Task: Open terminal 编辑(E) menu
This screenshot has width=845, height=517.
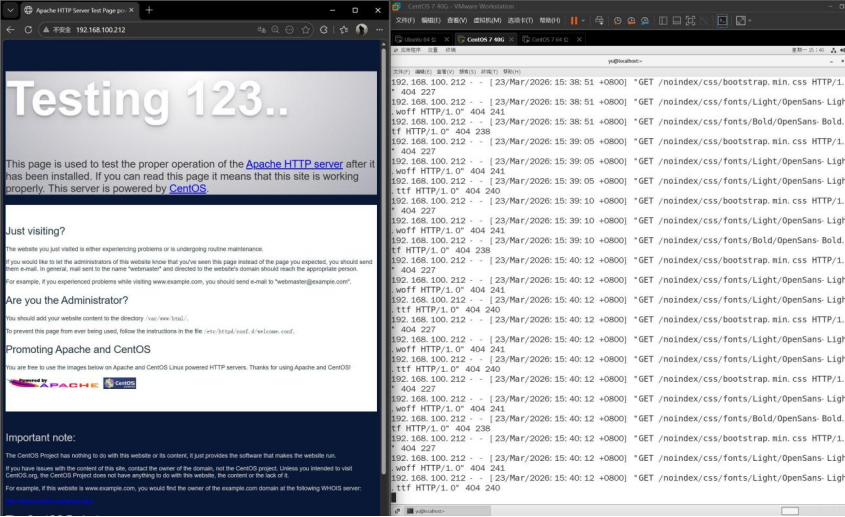Action: click(x=423, y=72)
